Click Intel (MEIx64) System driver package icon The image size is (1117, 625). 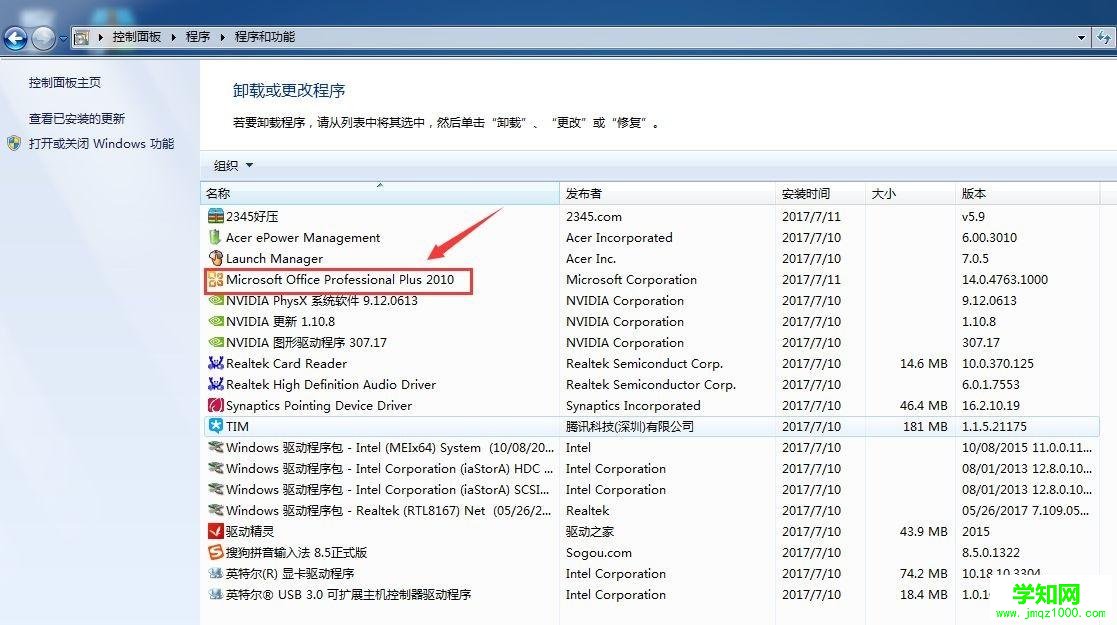(x=216, y=448)
